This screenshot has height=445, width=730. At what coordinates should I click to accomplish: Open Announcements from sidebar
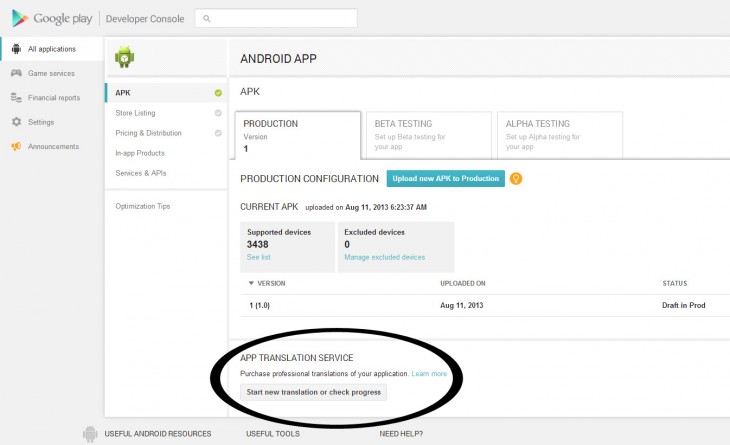coord(53,146)
